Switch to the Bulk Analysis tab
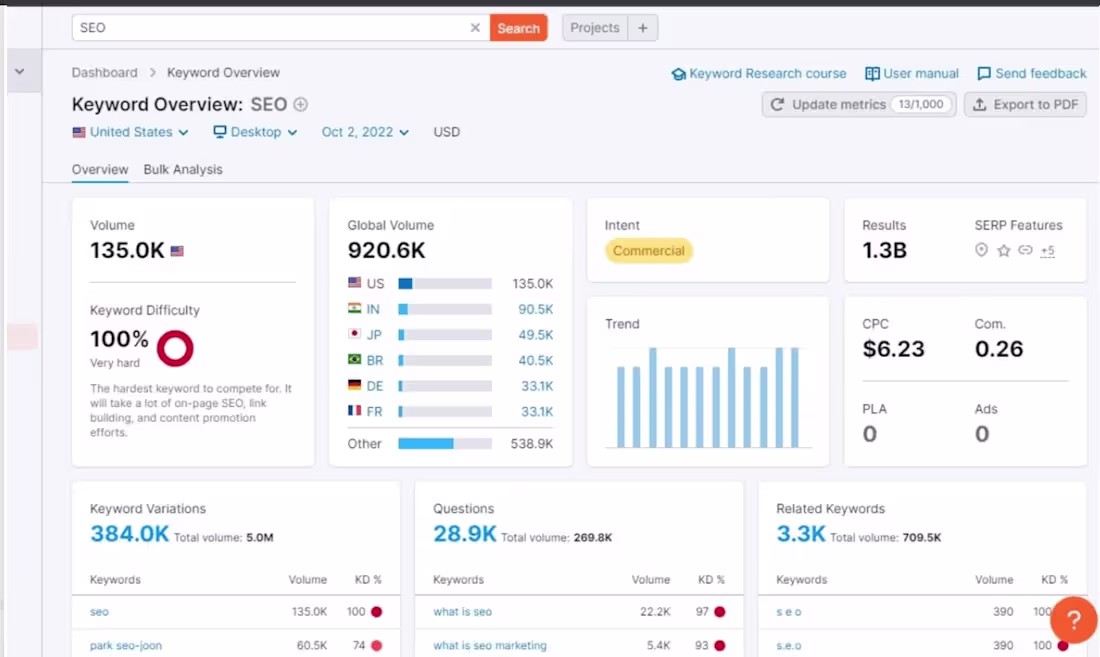The height and width of the screenshot is (657, 1100). pos(183,170)
